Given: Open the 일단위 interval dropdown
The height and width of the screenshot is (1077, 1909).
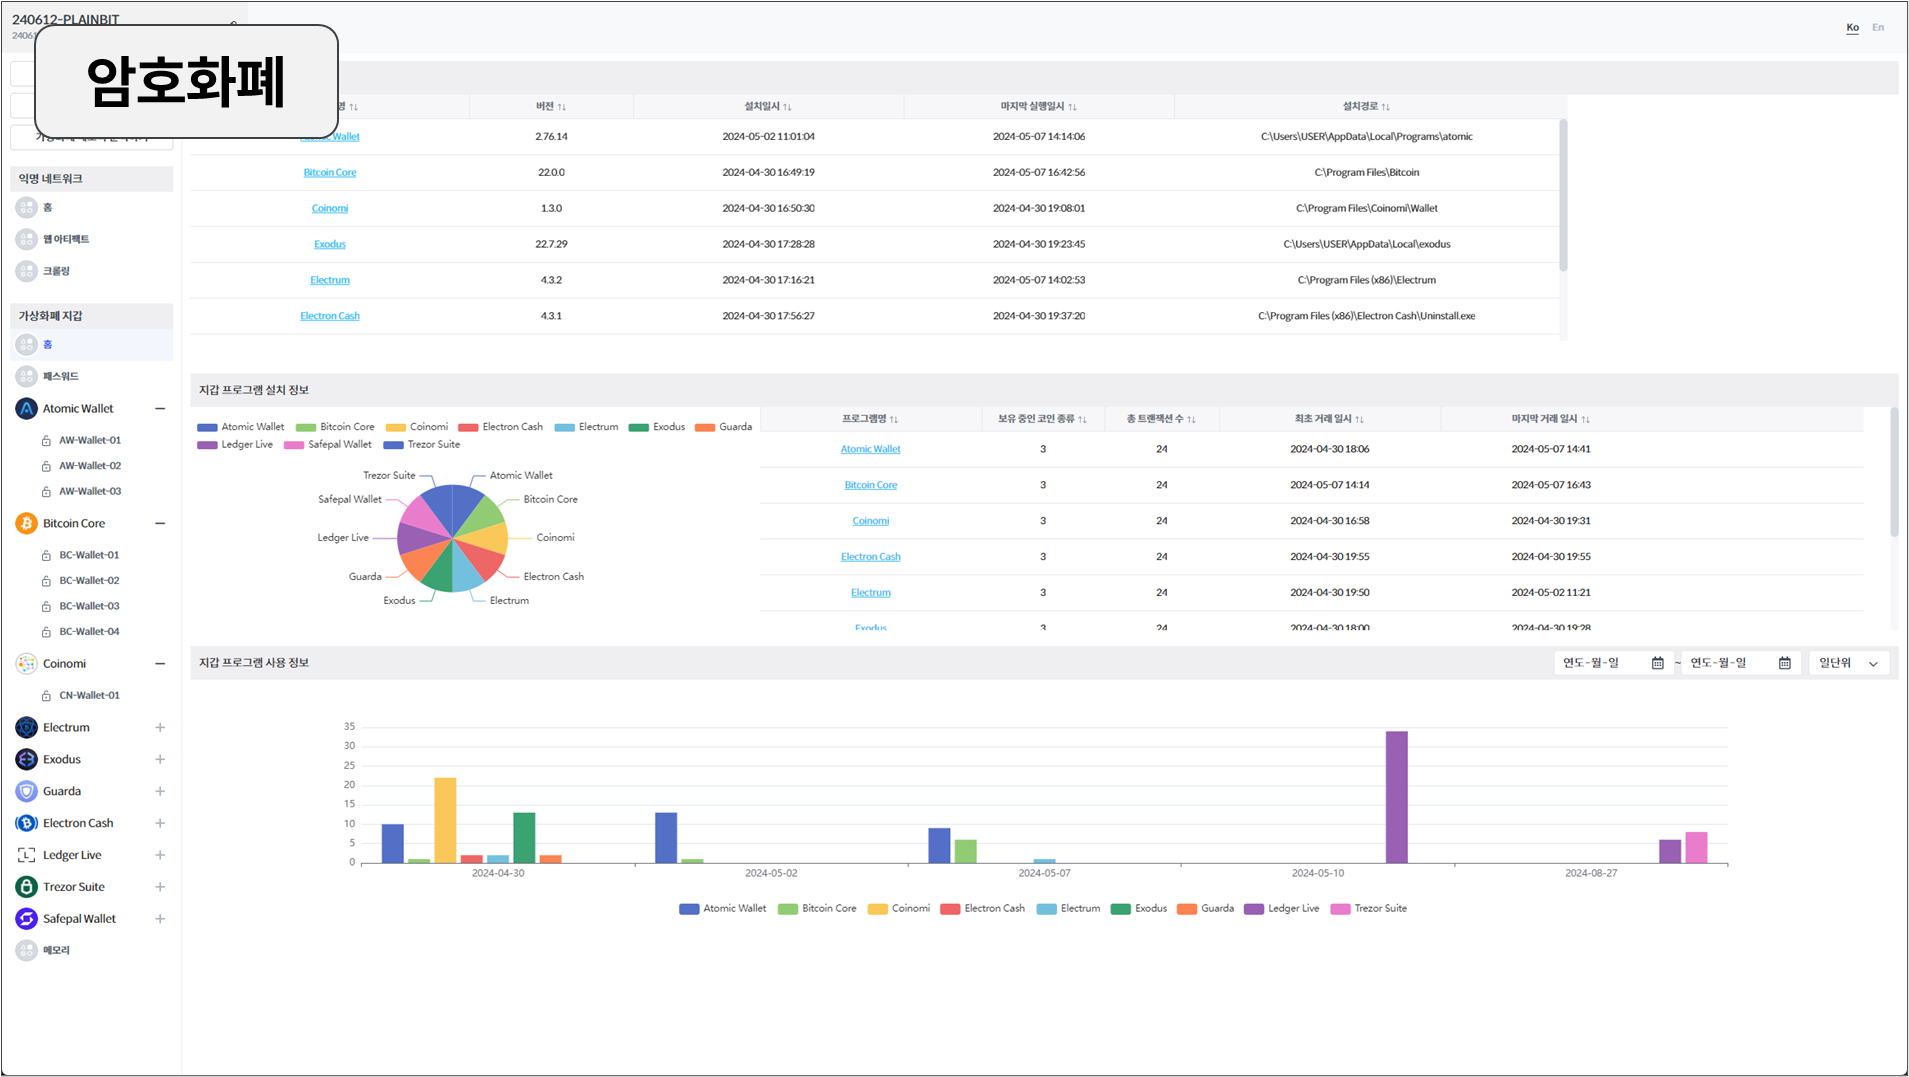Looking at the screenshot, I should [1848, 663].
